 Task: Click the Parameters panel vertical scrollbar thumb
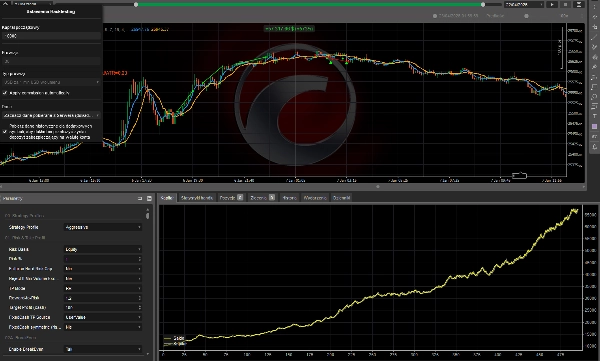pos(148,216)
